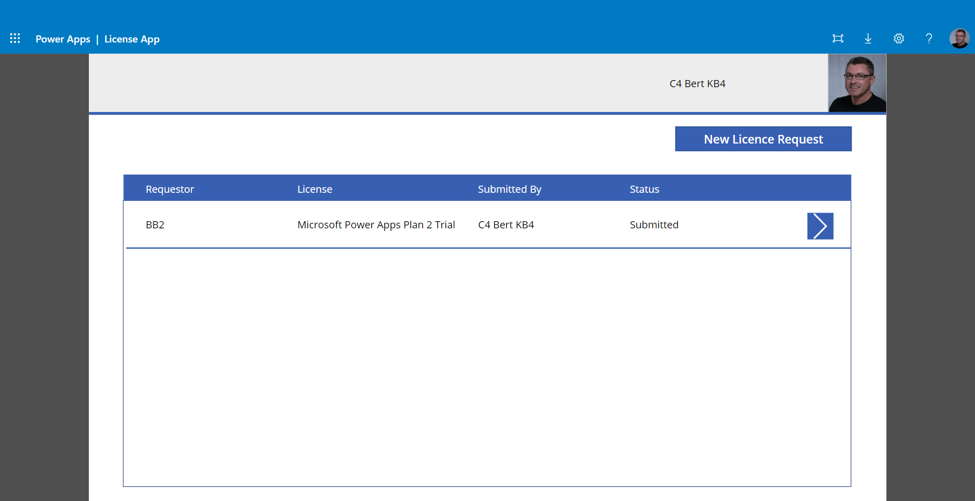This screenshot has width=975, height=501.
Task: Click the large user profile photo
Action: pyautogui.click(x=857, y=83)
